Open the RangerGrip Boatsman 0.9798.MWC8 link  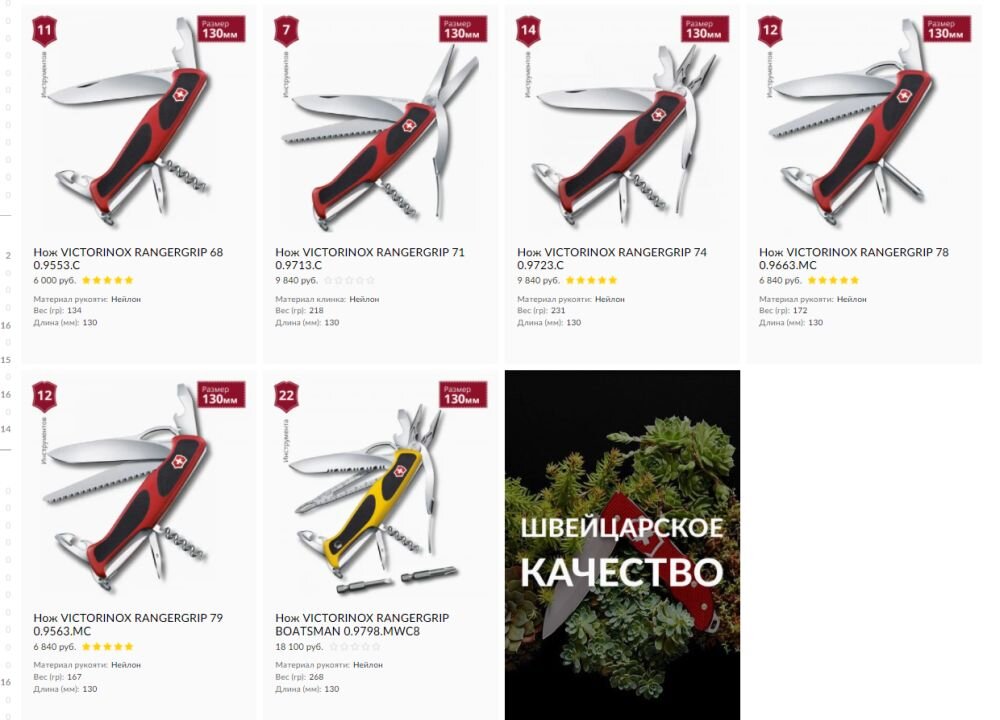362,624
